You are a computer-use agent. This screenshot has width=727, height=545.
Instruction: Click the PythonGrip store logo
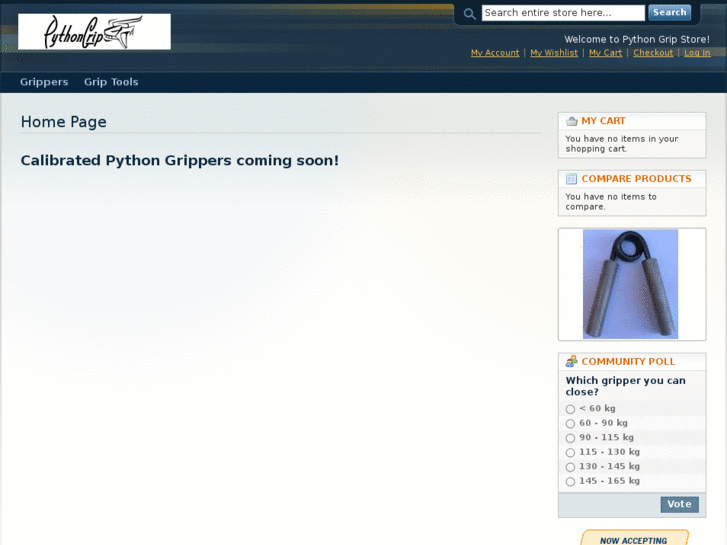click(94, 32)
